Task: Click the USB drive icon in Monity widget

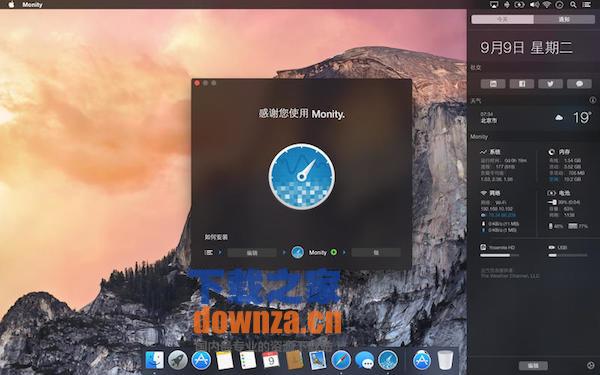Action: tap(552, 248)
